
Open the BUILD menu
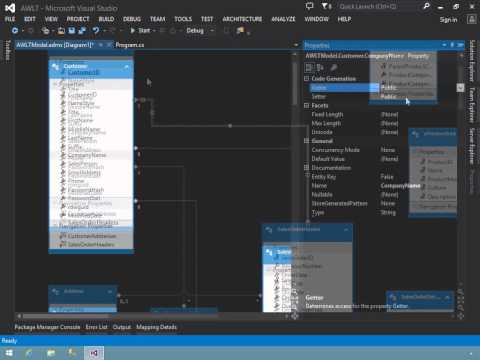[106, 19]
